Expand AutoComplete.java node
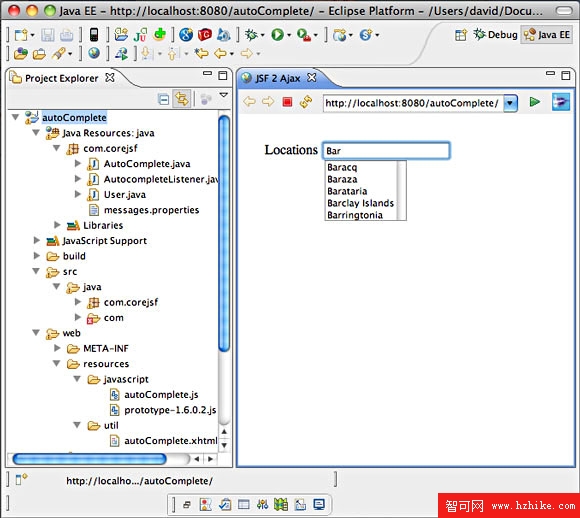This screenshot has height=518, width=580. 77,163
